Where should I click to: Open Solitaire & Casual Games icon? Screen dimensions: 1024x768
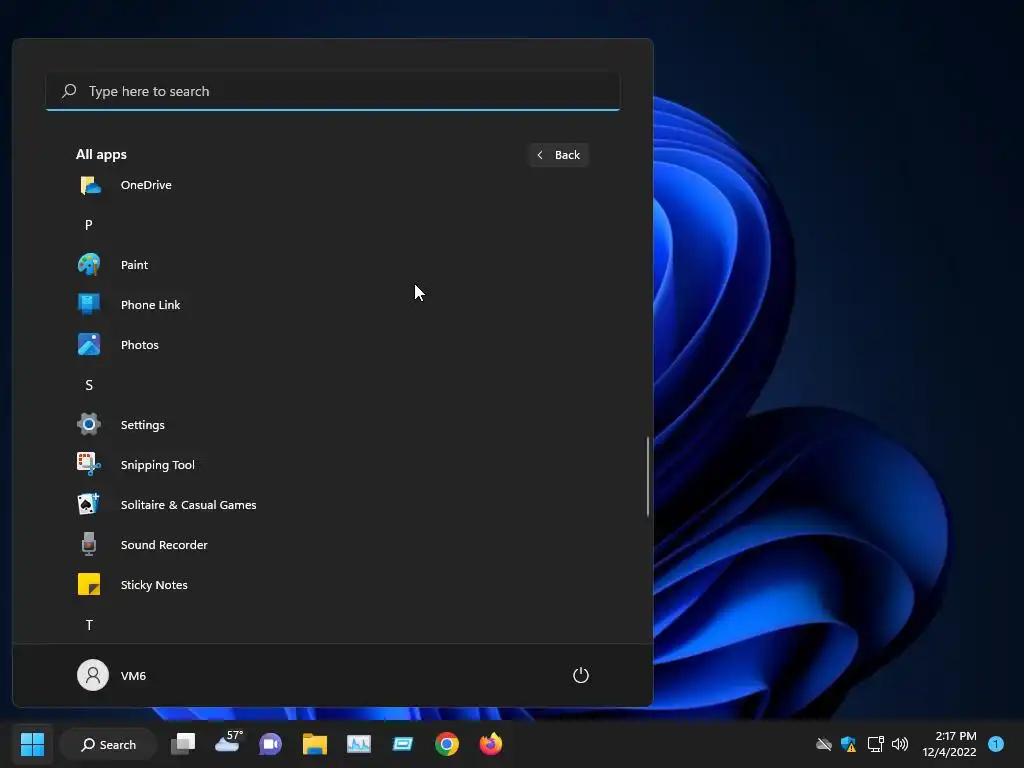[x=89, y=504]
